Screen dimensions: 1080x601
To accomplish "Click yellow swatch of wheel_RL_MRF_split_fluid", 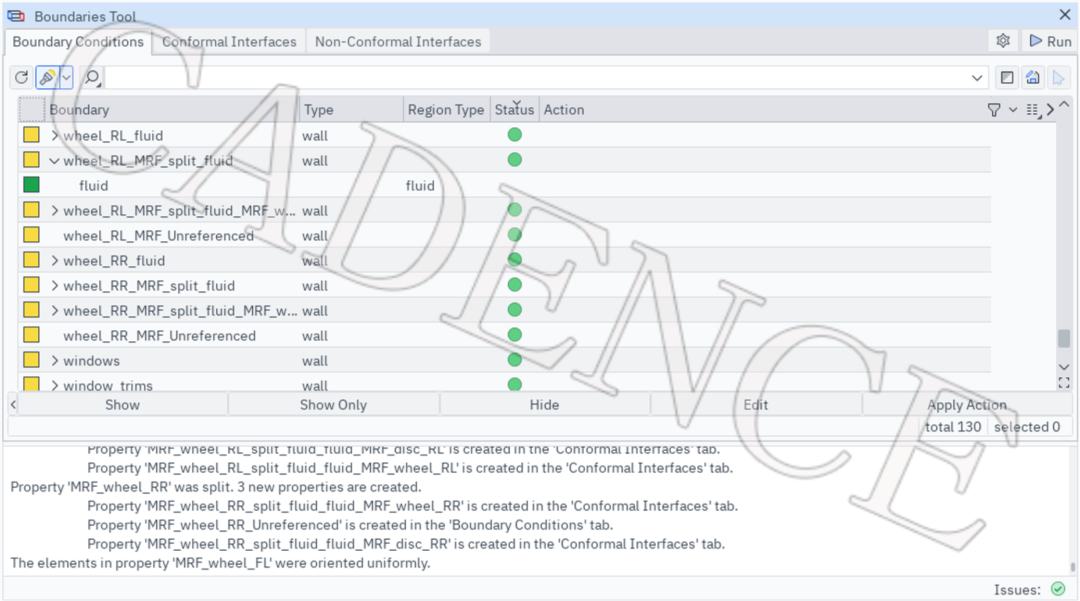I will tap(31, 160).
